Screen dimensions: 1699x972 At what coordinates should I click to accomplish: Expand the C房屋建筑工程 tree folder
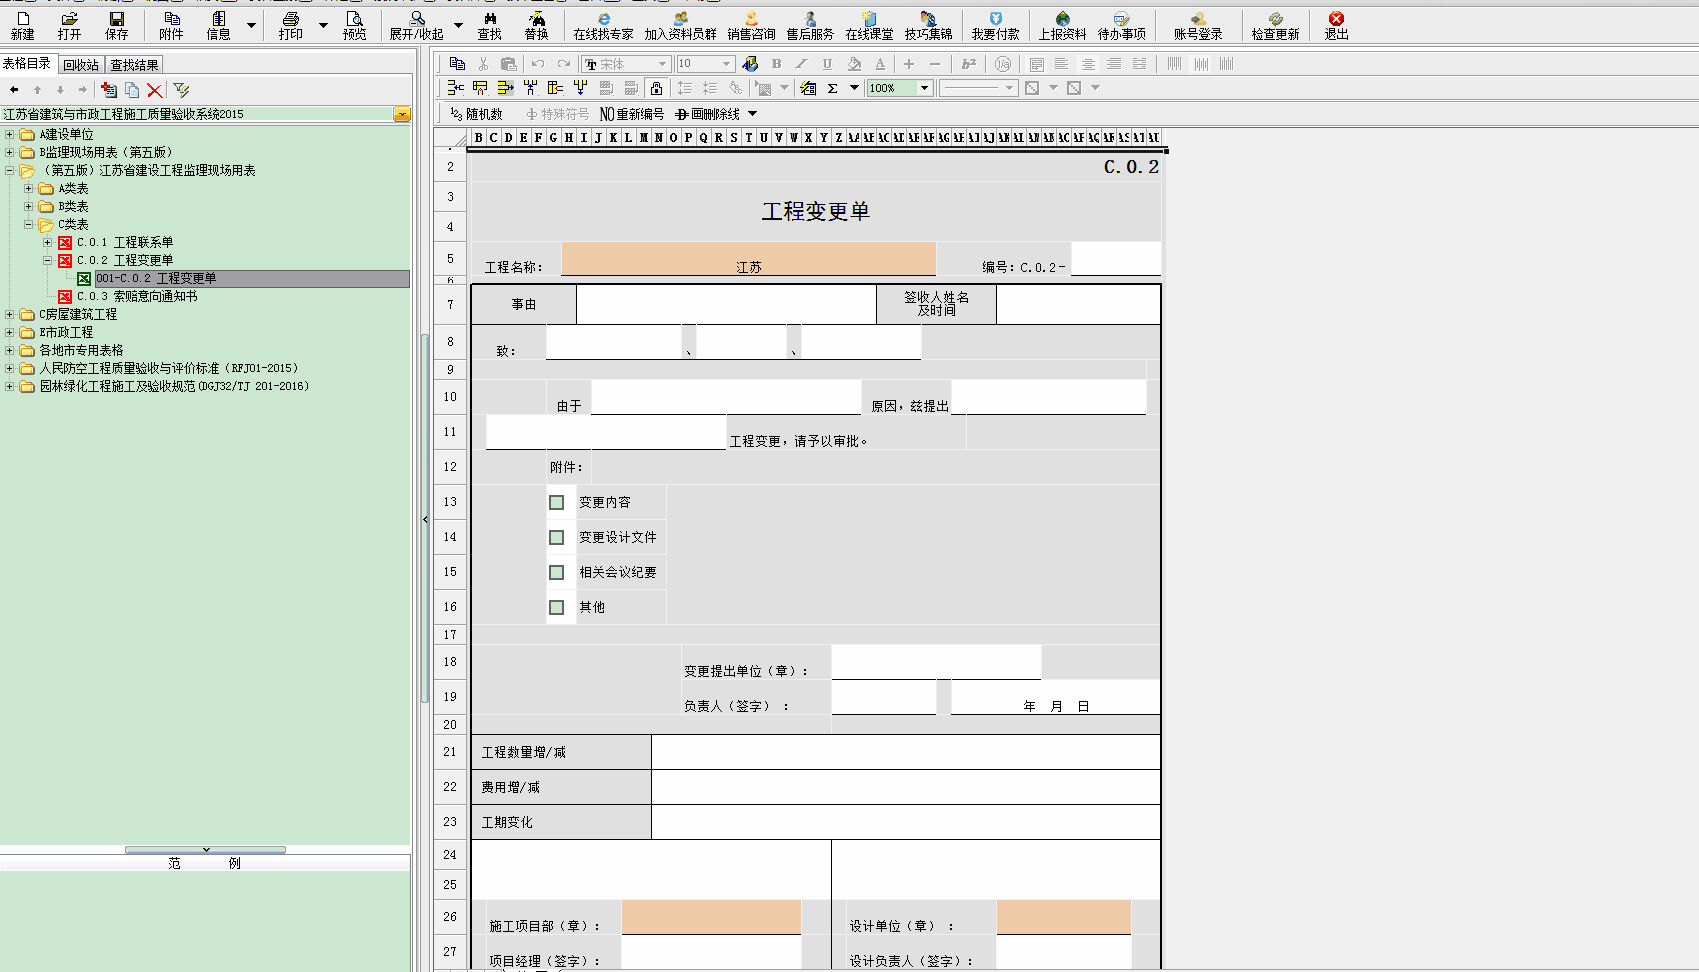(10, 314)
